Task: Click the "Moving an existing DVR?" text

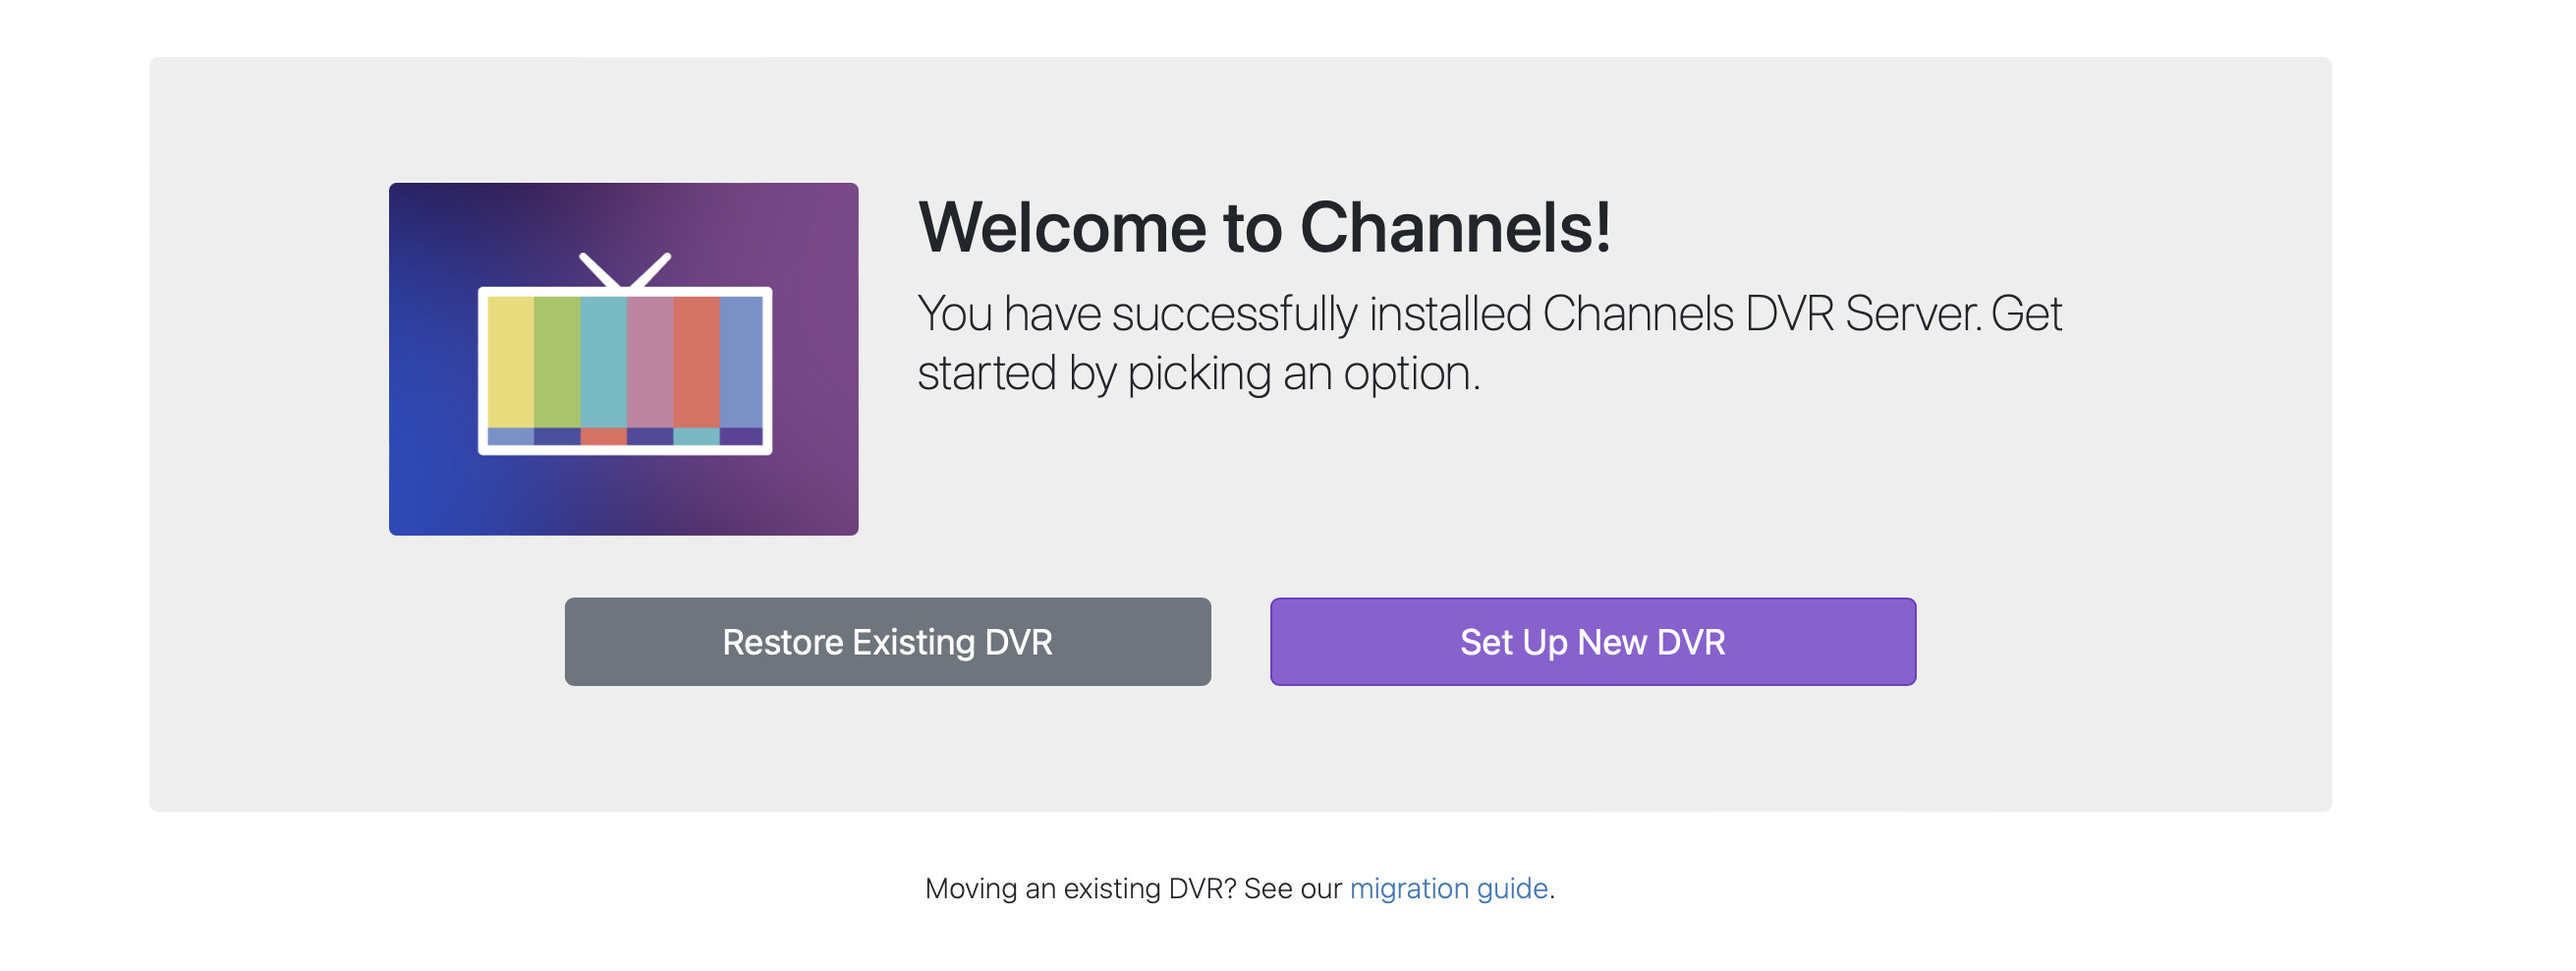Action: [x=1080, y=888]
